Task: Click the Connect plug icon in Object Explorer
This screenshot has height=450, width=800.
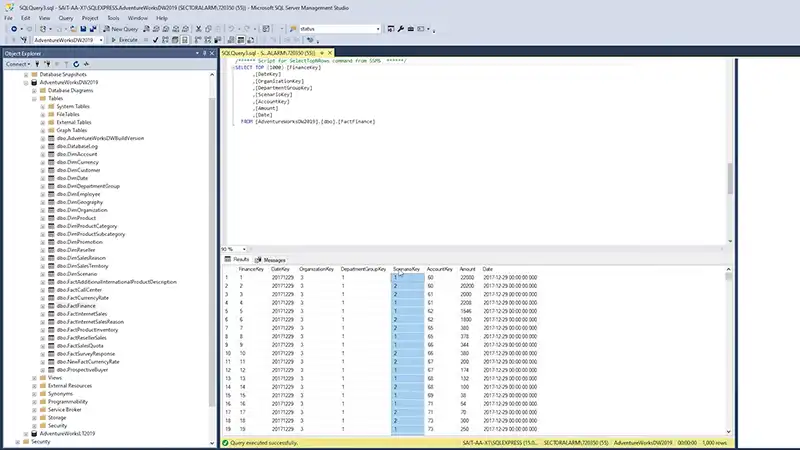Action: click(x=37, y=64)
